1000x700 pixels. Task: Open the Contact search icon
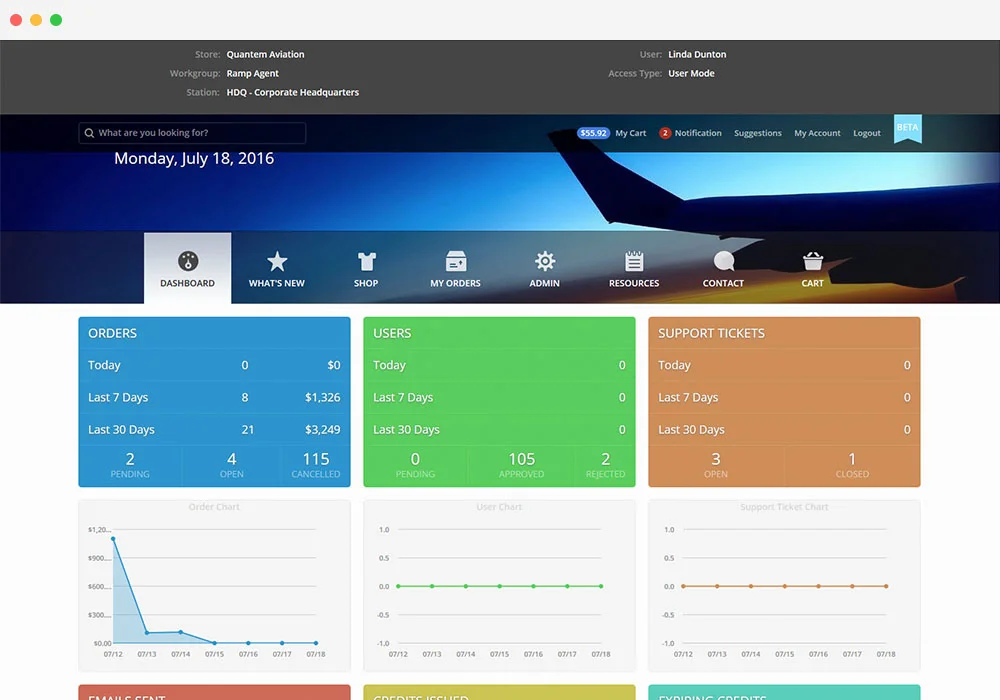723,259
